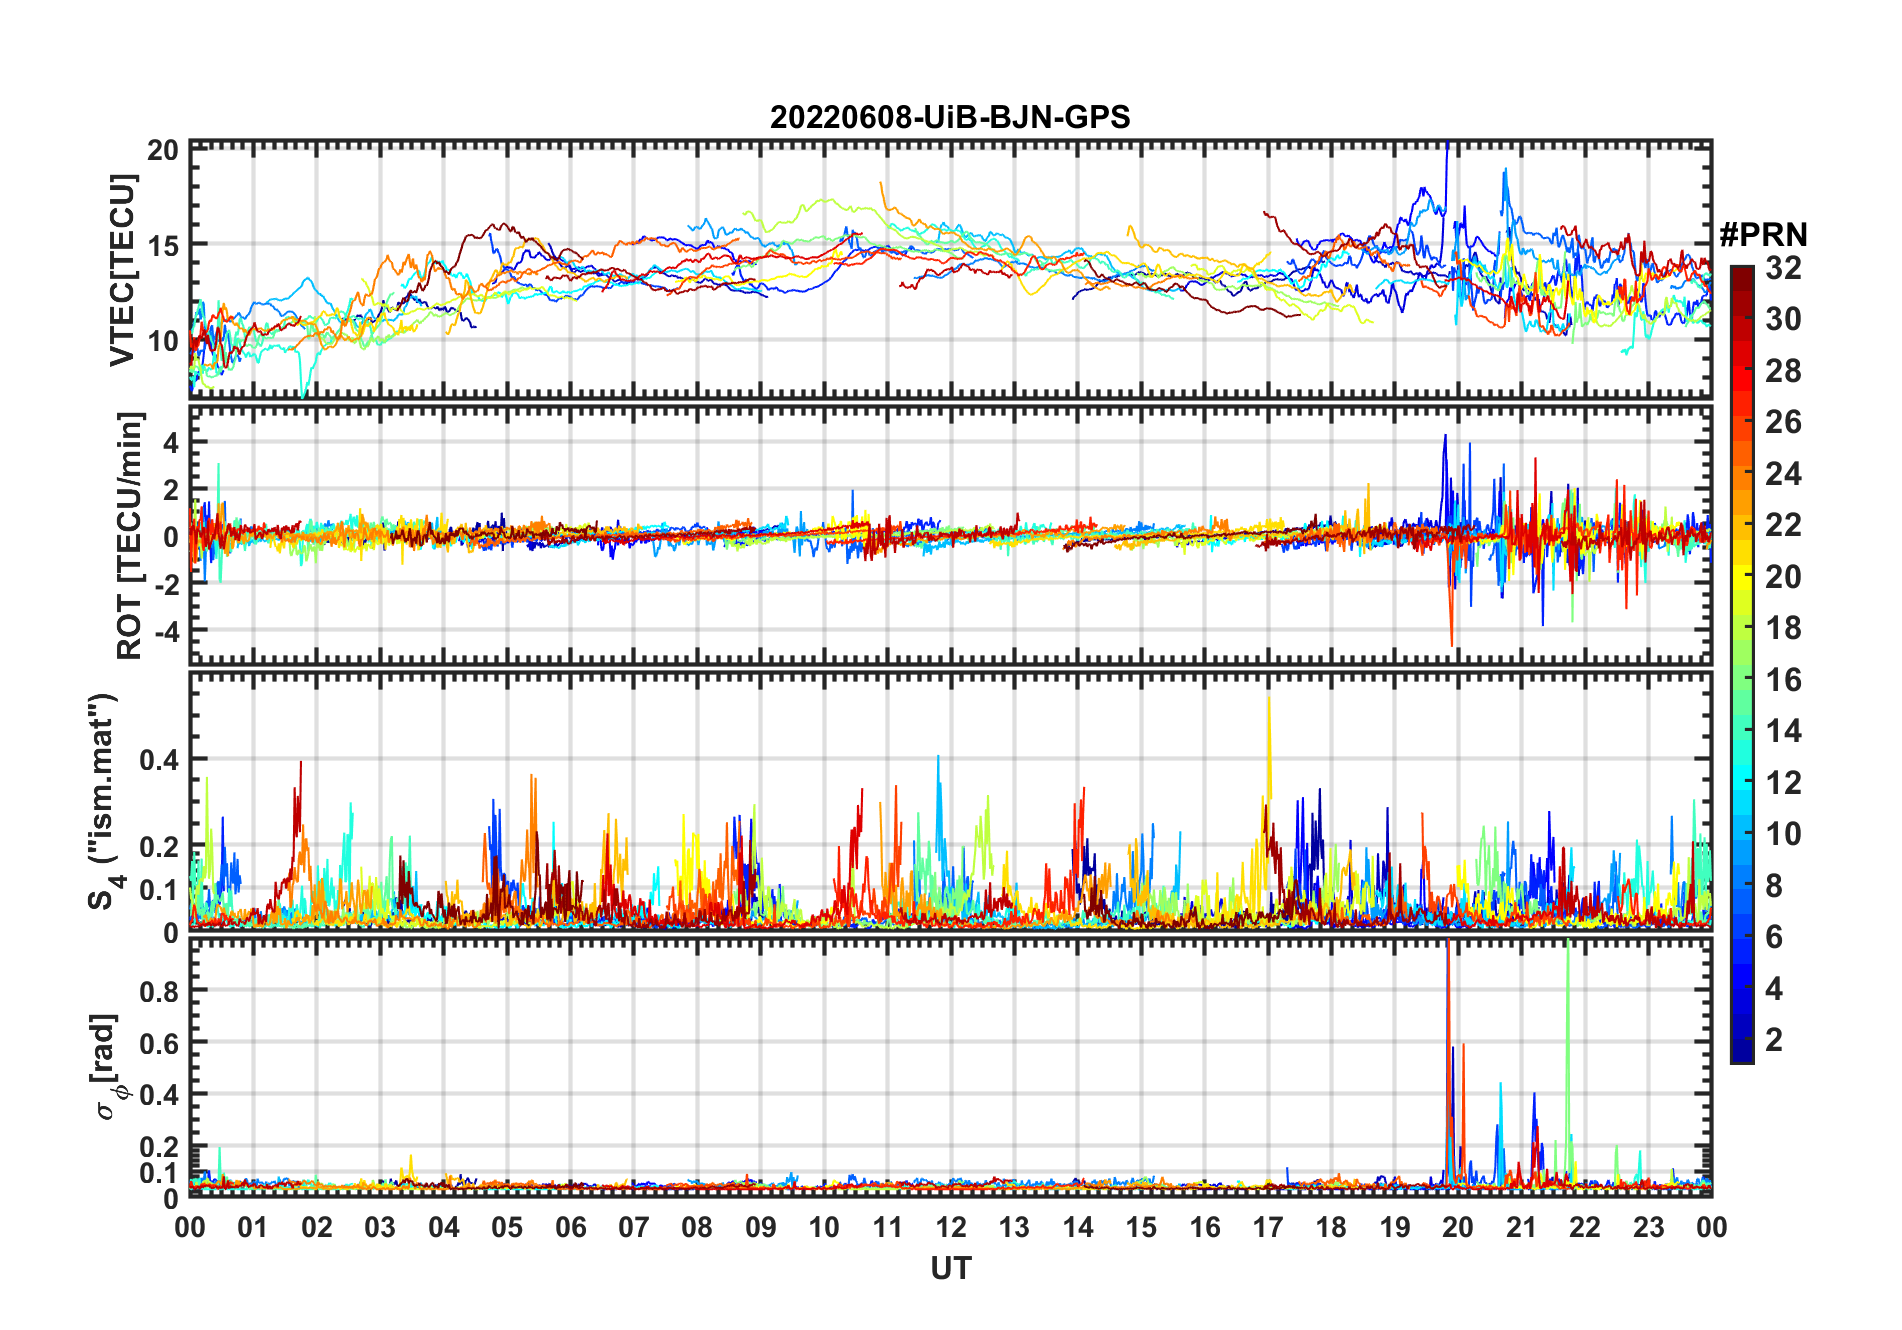Select UT axis hour tick "23"
This screenshot has height=1330, width=1902.
[1648, 1227]
